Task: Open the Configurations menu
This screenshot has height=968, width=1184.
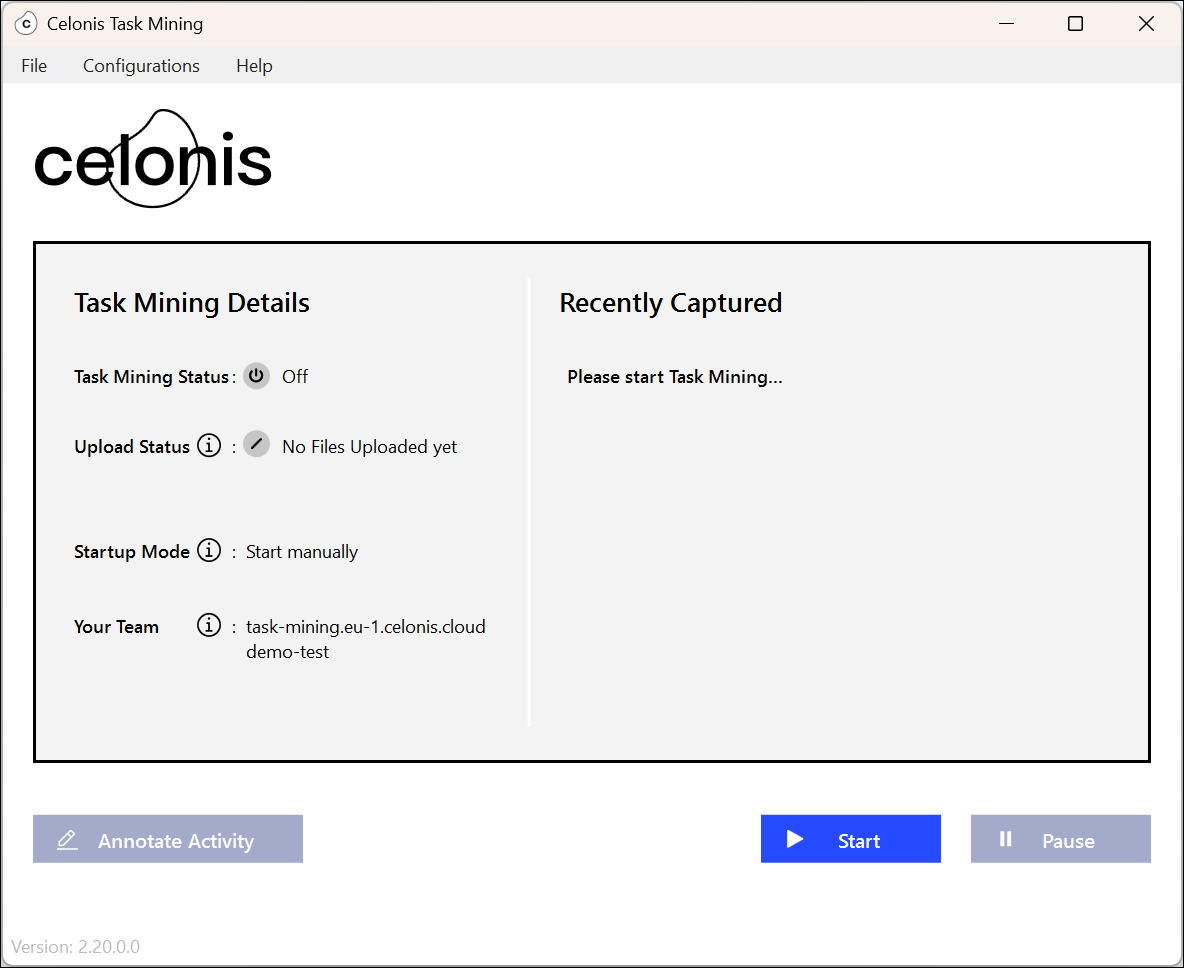Action: 141,66
